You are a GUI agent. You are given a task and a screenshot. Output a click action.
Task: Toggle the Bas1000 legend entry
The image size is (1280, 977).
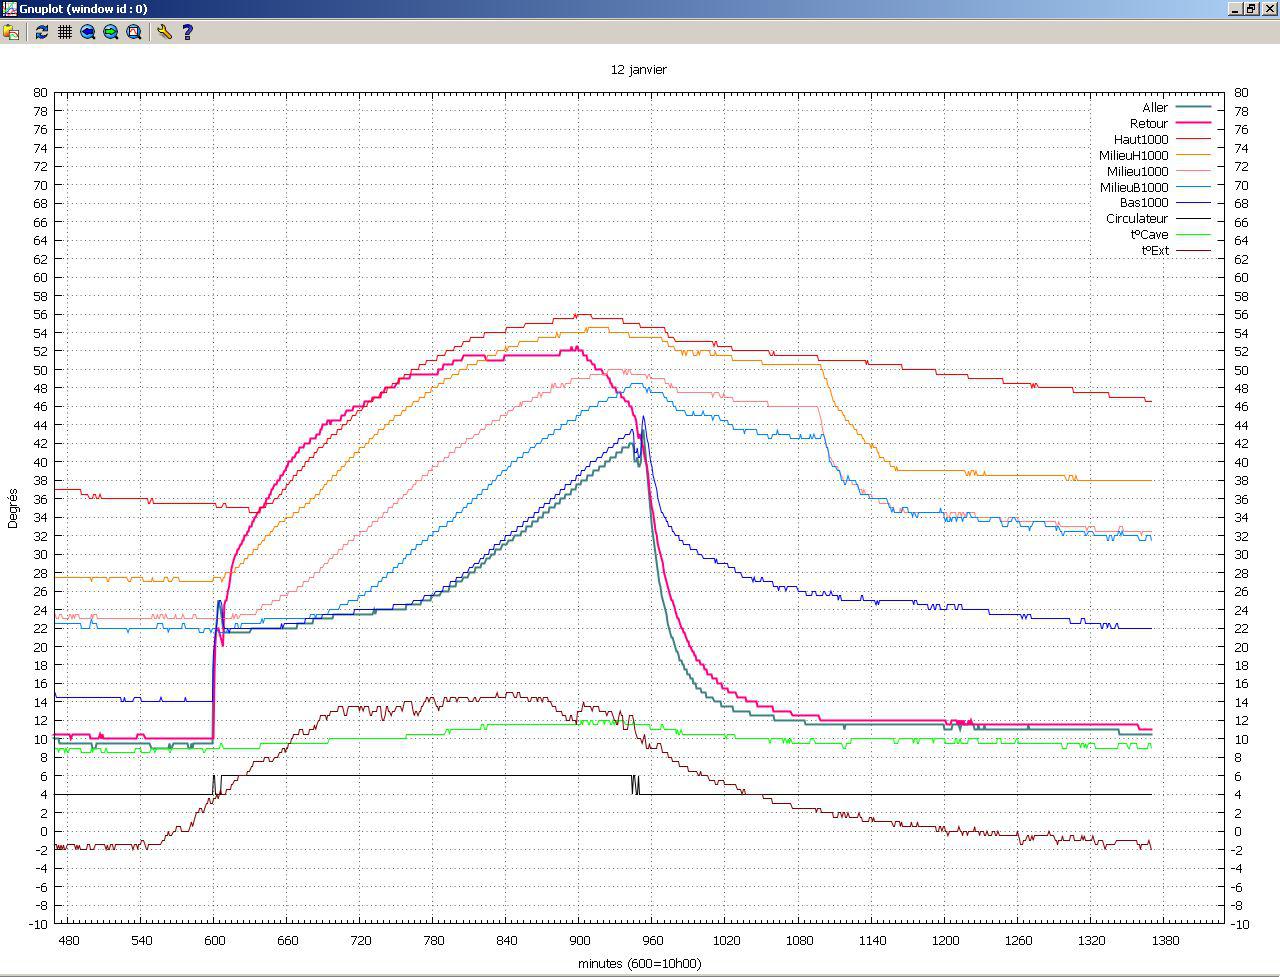(1165, 203)
